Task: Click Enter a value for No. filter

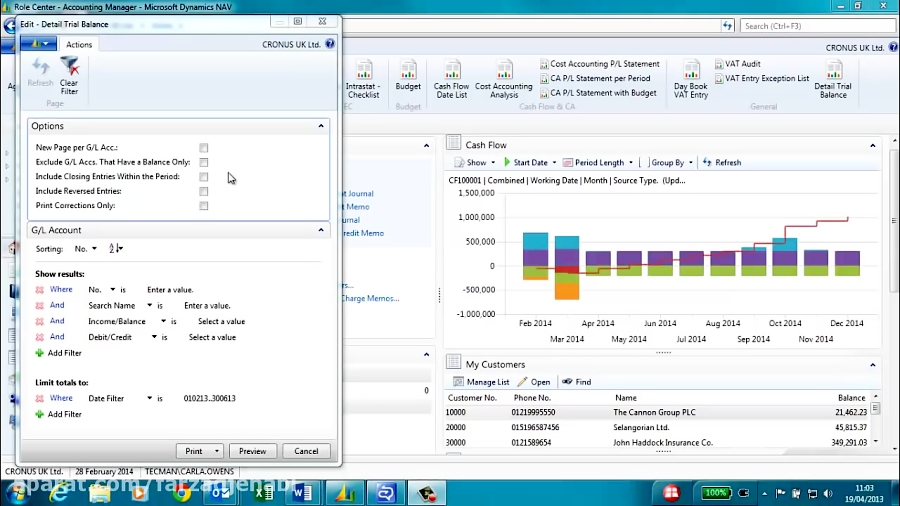Action: (170, 290)
